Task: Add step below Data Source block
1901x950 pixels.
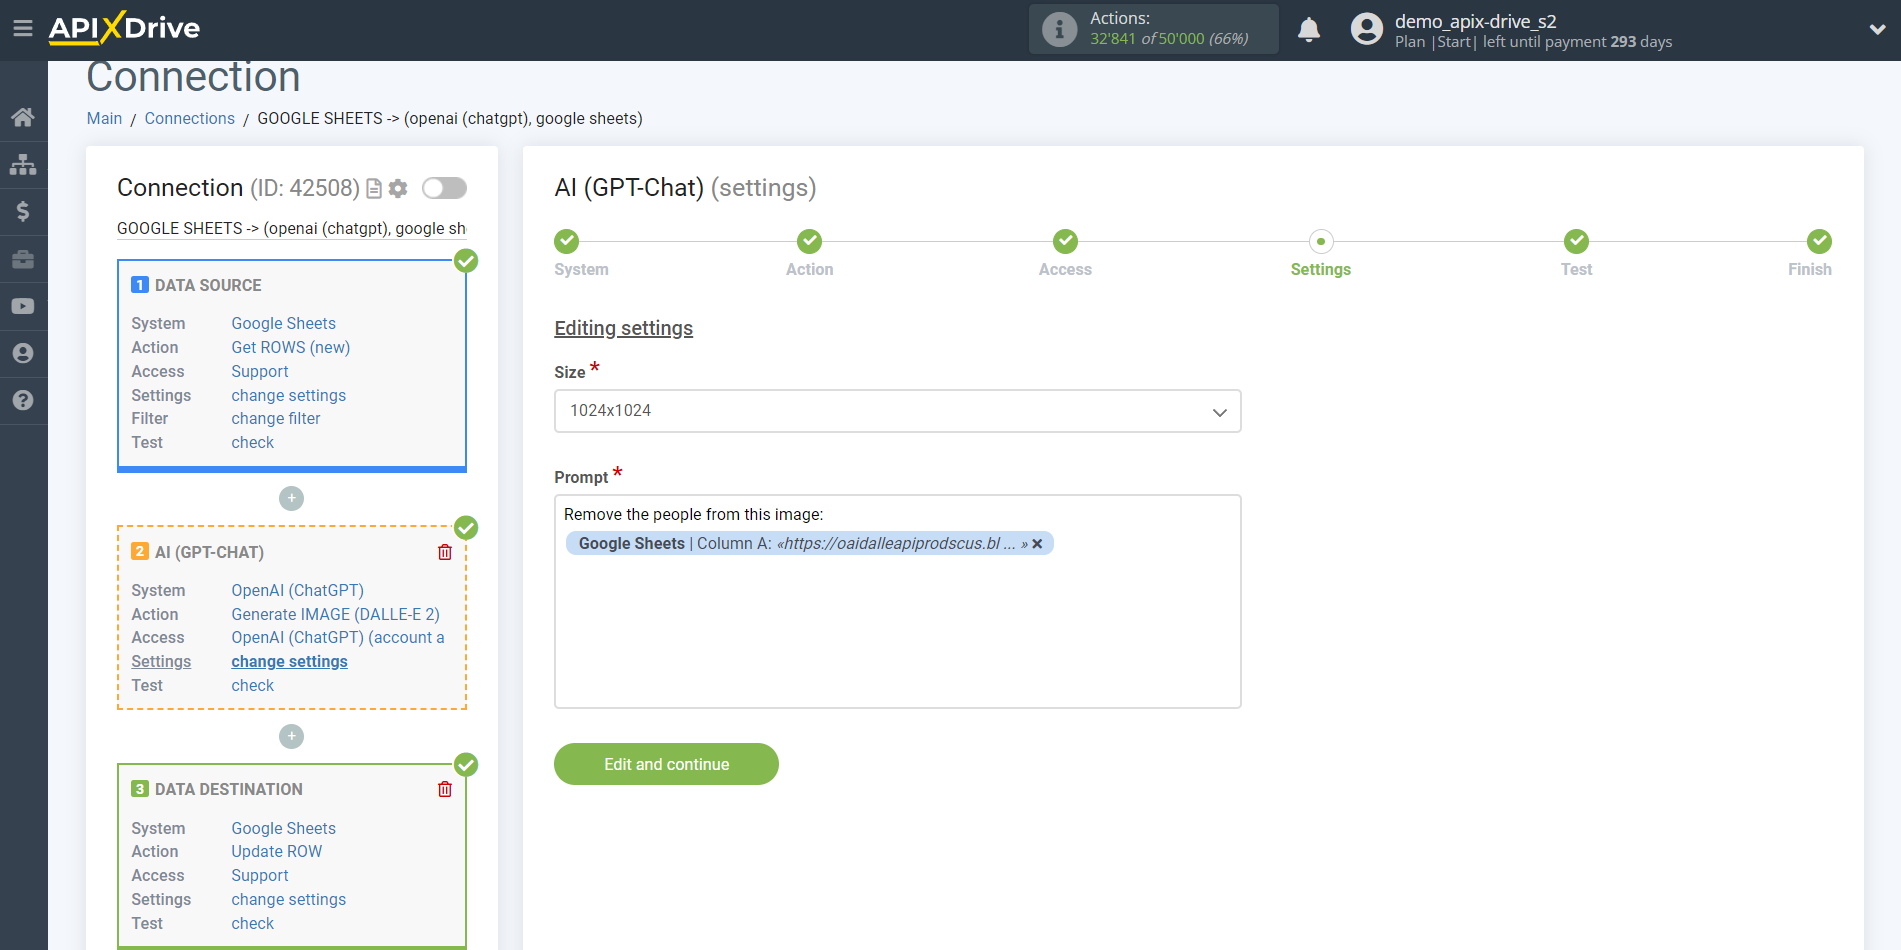Action: click(291, 498)
